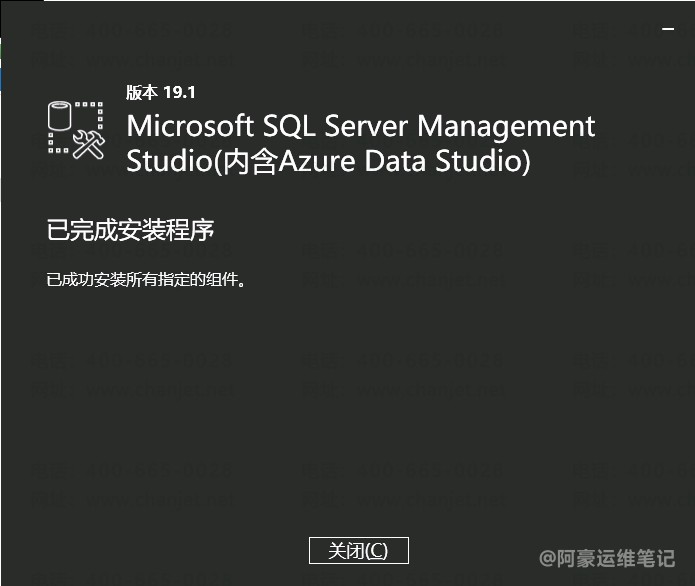Click the 版本 characters above the title
The height and width of the screenshot is (586, 695).
coord(141,92)
